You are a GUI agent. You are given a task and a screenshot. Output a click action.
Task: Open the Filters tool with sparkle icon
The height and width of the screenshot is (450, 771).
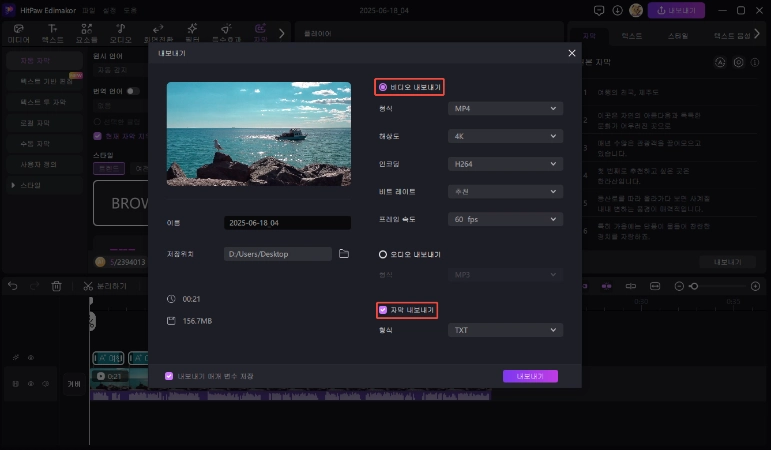pos(192,33)
